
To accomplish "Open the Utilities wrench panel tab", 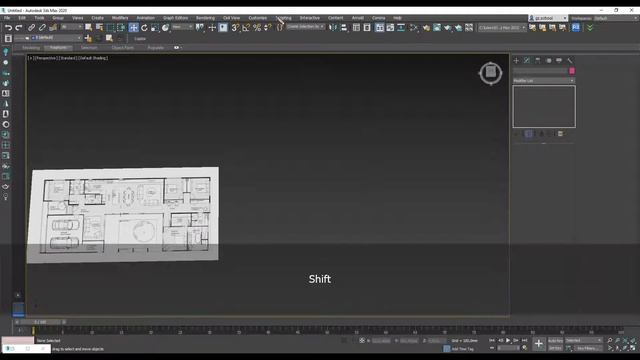I will pyautogui.click(x=570, y=60).
